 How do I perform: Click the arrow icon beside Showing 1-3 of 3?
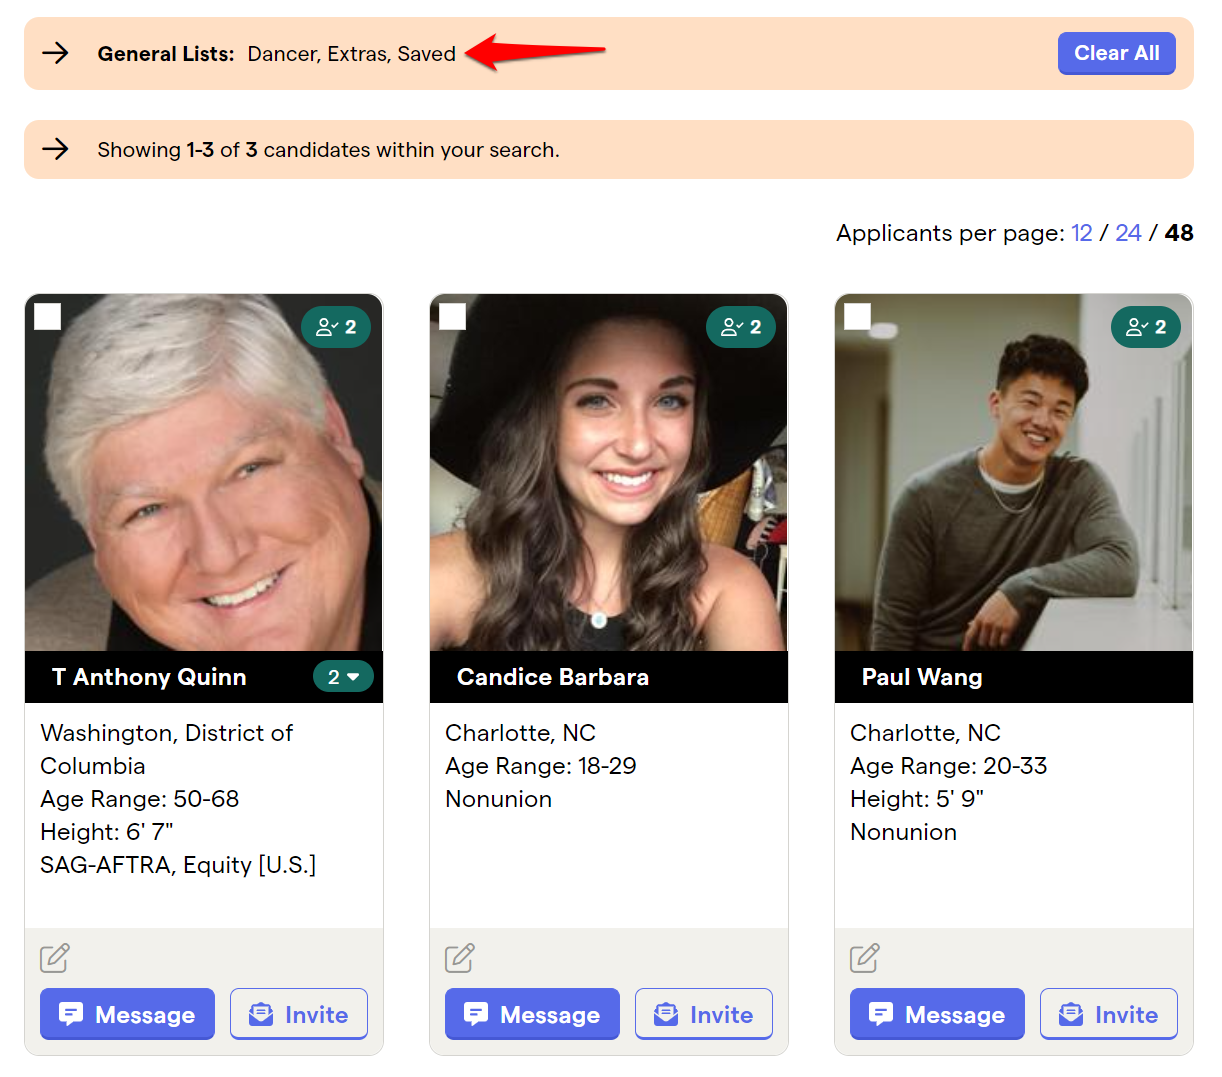pyautogui.click(x=56, y=149)
